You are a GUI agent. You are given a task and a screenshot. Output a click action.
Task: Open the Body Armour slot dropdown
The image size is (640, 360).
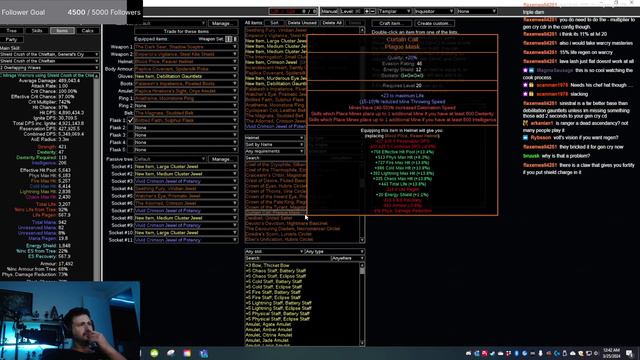point(186,69)
